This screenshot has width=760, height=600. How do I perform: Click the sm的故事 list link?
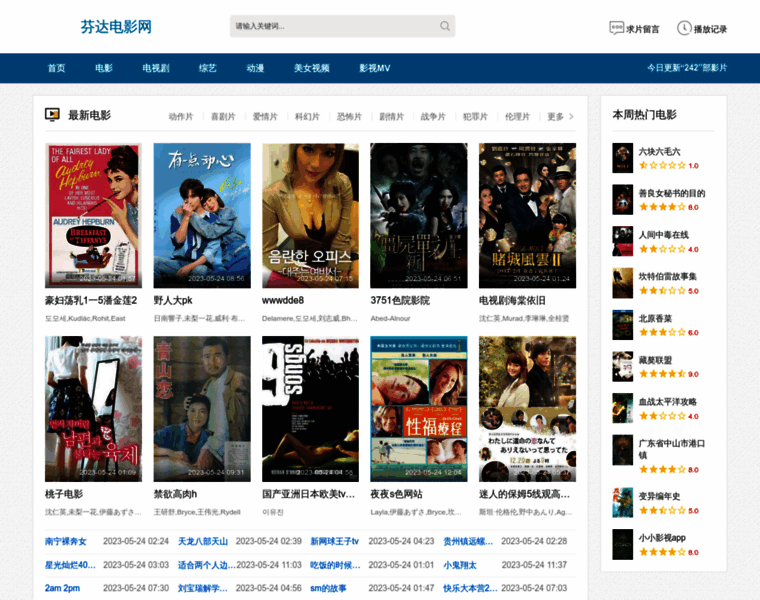point(328,588)
